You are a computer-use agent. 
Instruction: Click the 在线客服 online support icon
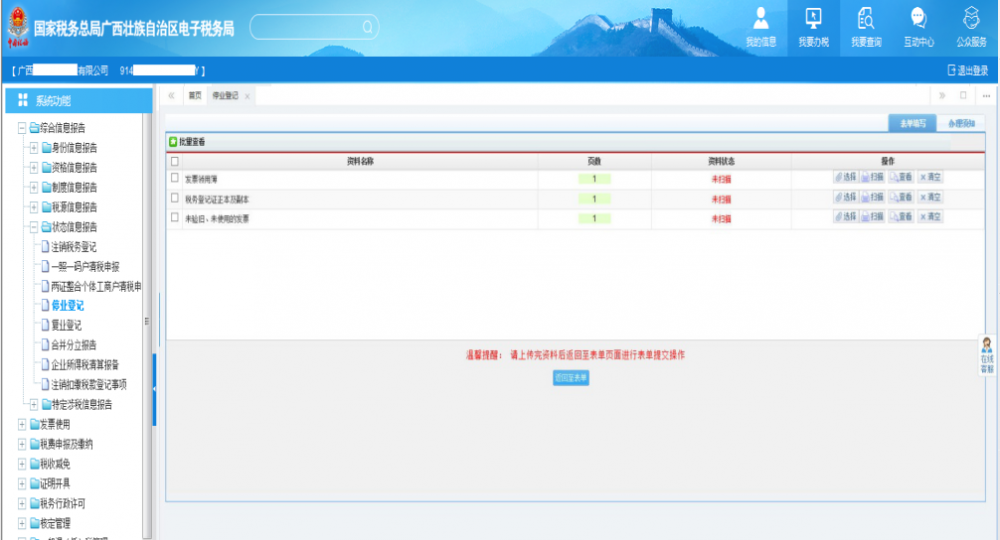click(x=987, y=355)
